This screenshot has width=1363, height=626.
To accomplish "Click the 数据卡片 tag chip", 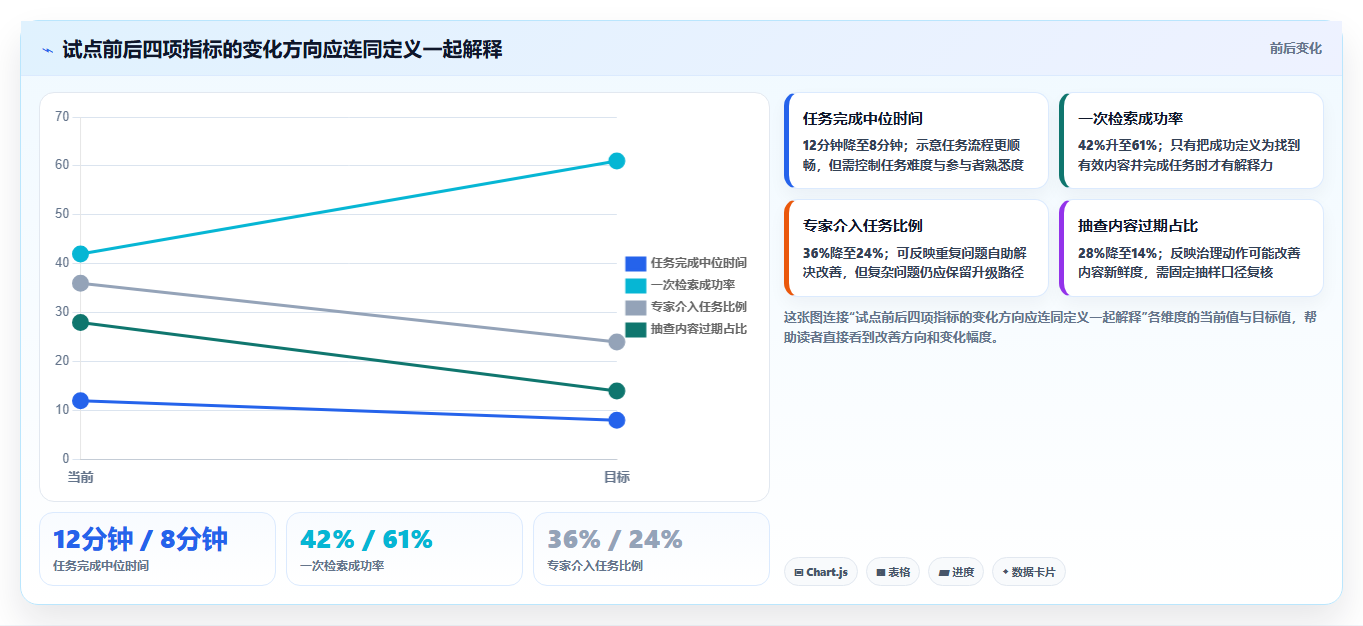I will point(1029,572).
